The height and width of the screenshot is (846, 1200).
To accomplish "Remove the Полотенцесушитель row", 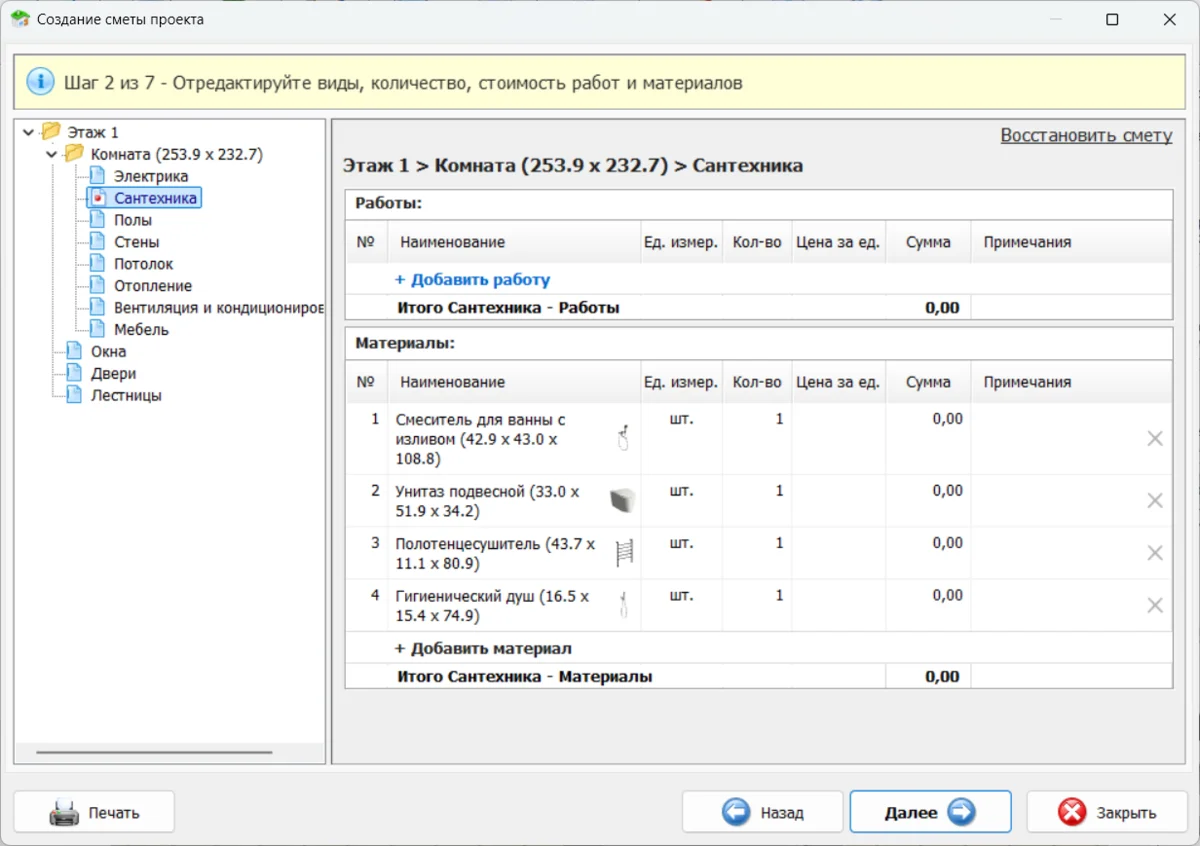I will (1155, 553).
